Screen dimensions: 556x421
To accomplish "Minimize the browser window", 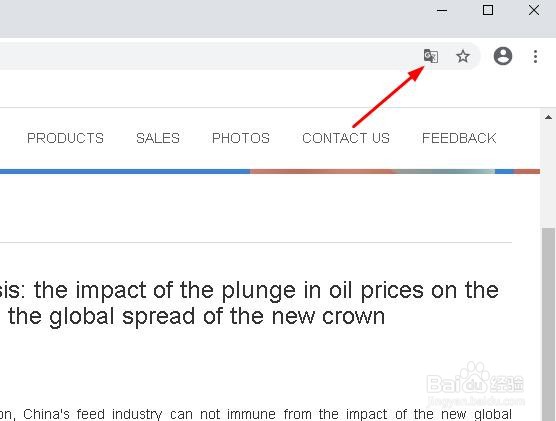I will tap(442, 11).
